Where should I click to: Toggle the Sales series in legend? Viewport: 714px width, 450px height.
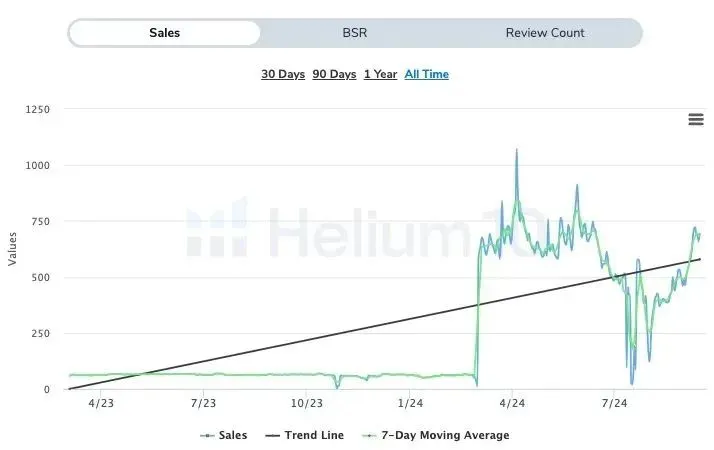point(232,436)
